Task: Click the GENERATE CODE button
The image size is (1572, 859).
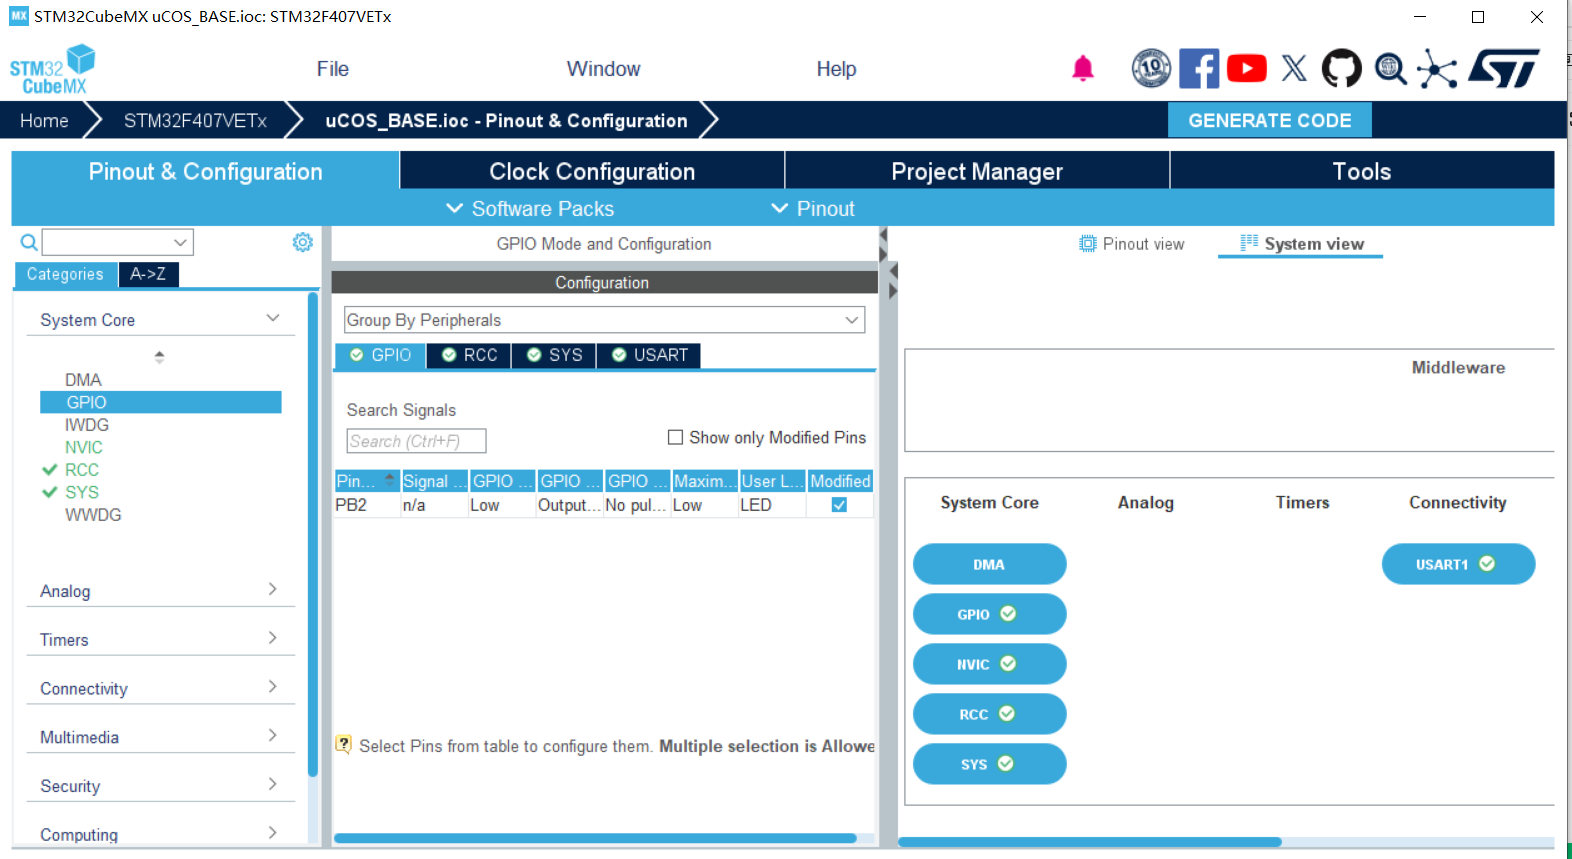Action: click(x=1269, y=120)
